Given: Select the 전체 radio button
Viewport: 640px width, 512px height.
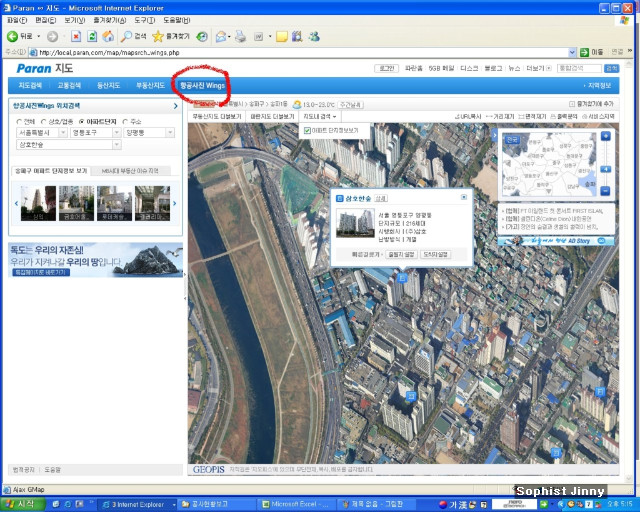Looking at the screenshot, I should click(x=19, y=122).
